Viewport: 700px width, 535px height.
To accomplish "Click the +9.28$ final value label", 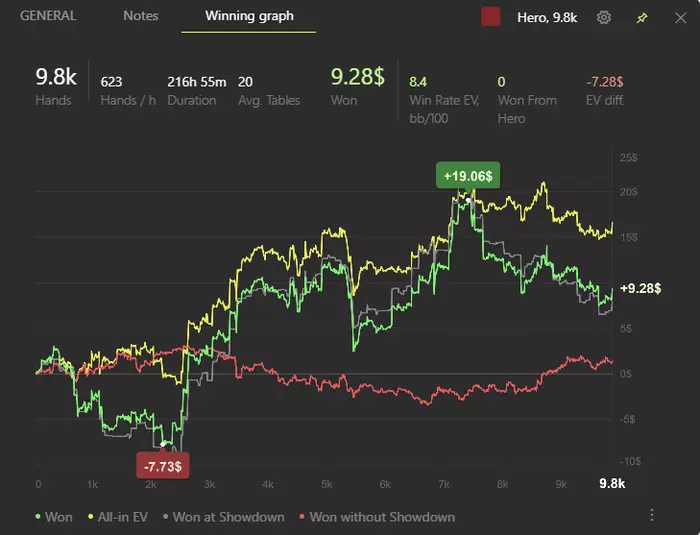I will pyautogui.click(x=641, y=288).
